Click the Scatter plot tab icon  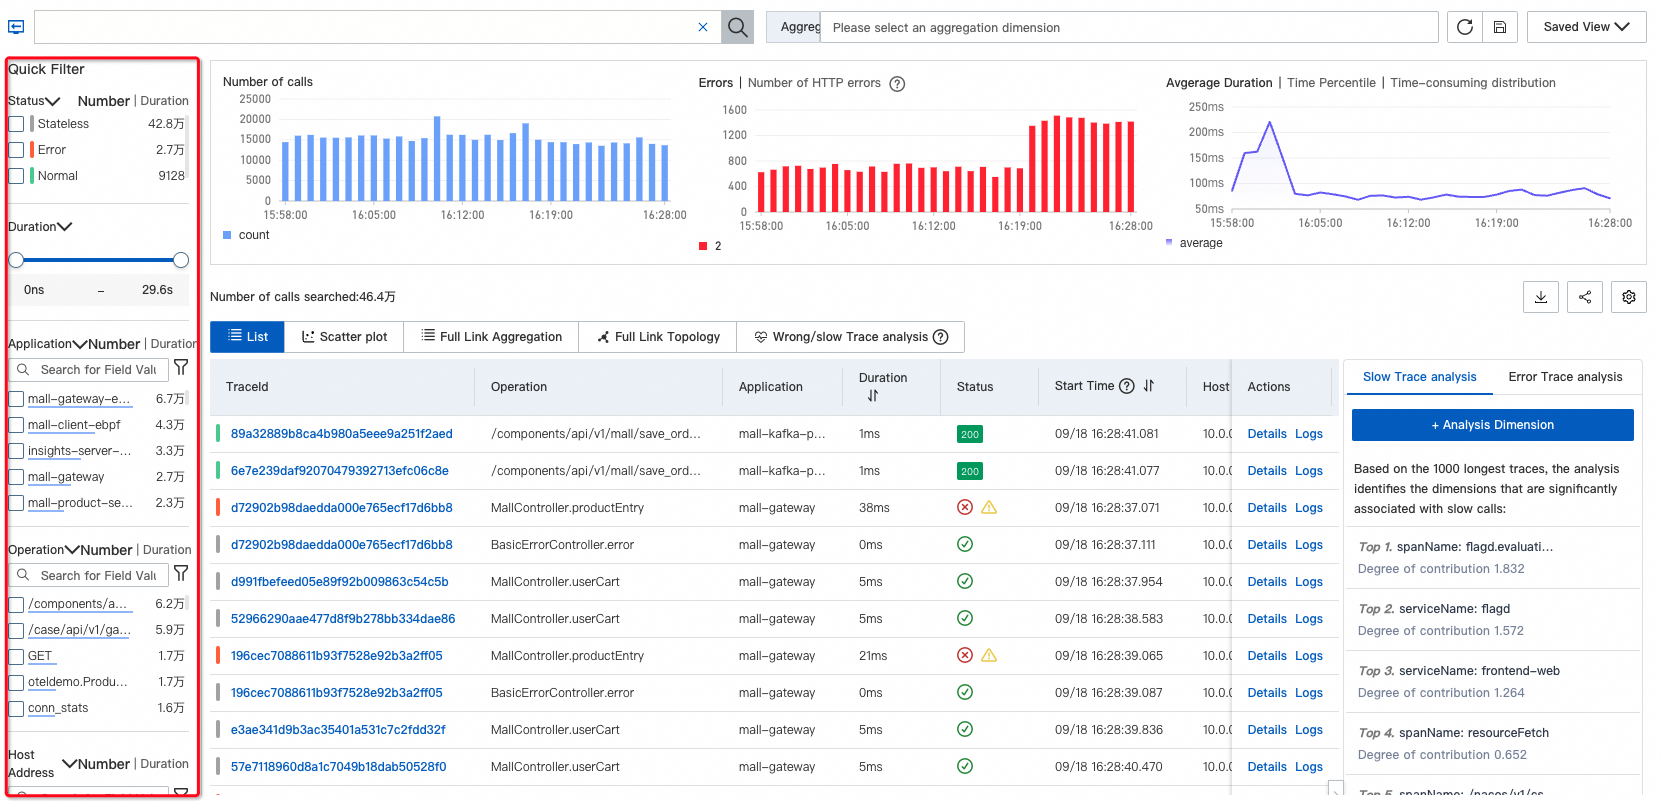coord(308,337)
